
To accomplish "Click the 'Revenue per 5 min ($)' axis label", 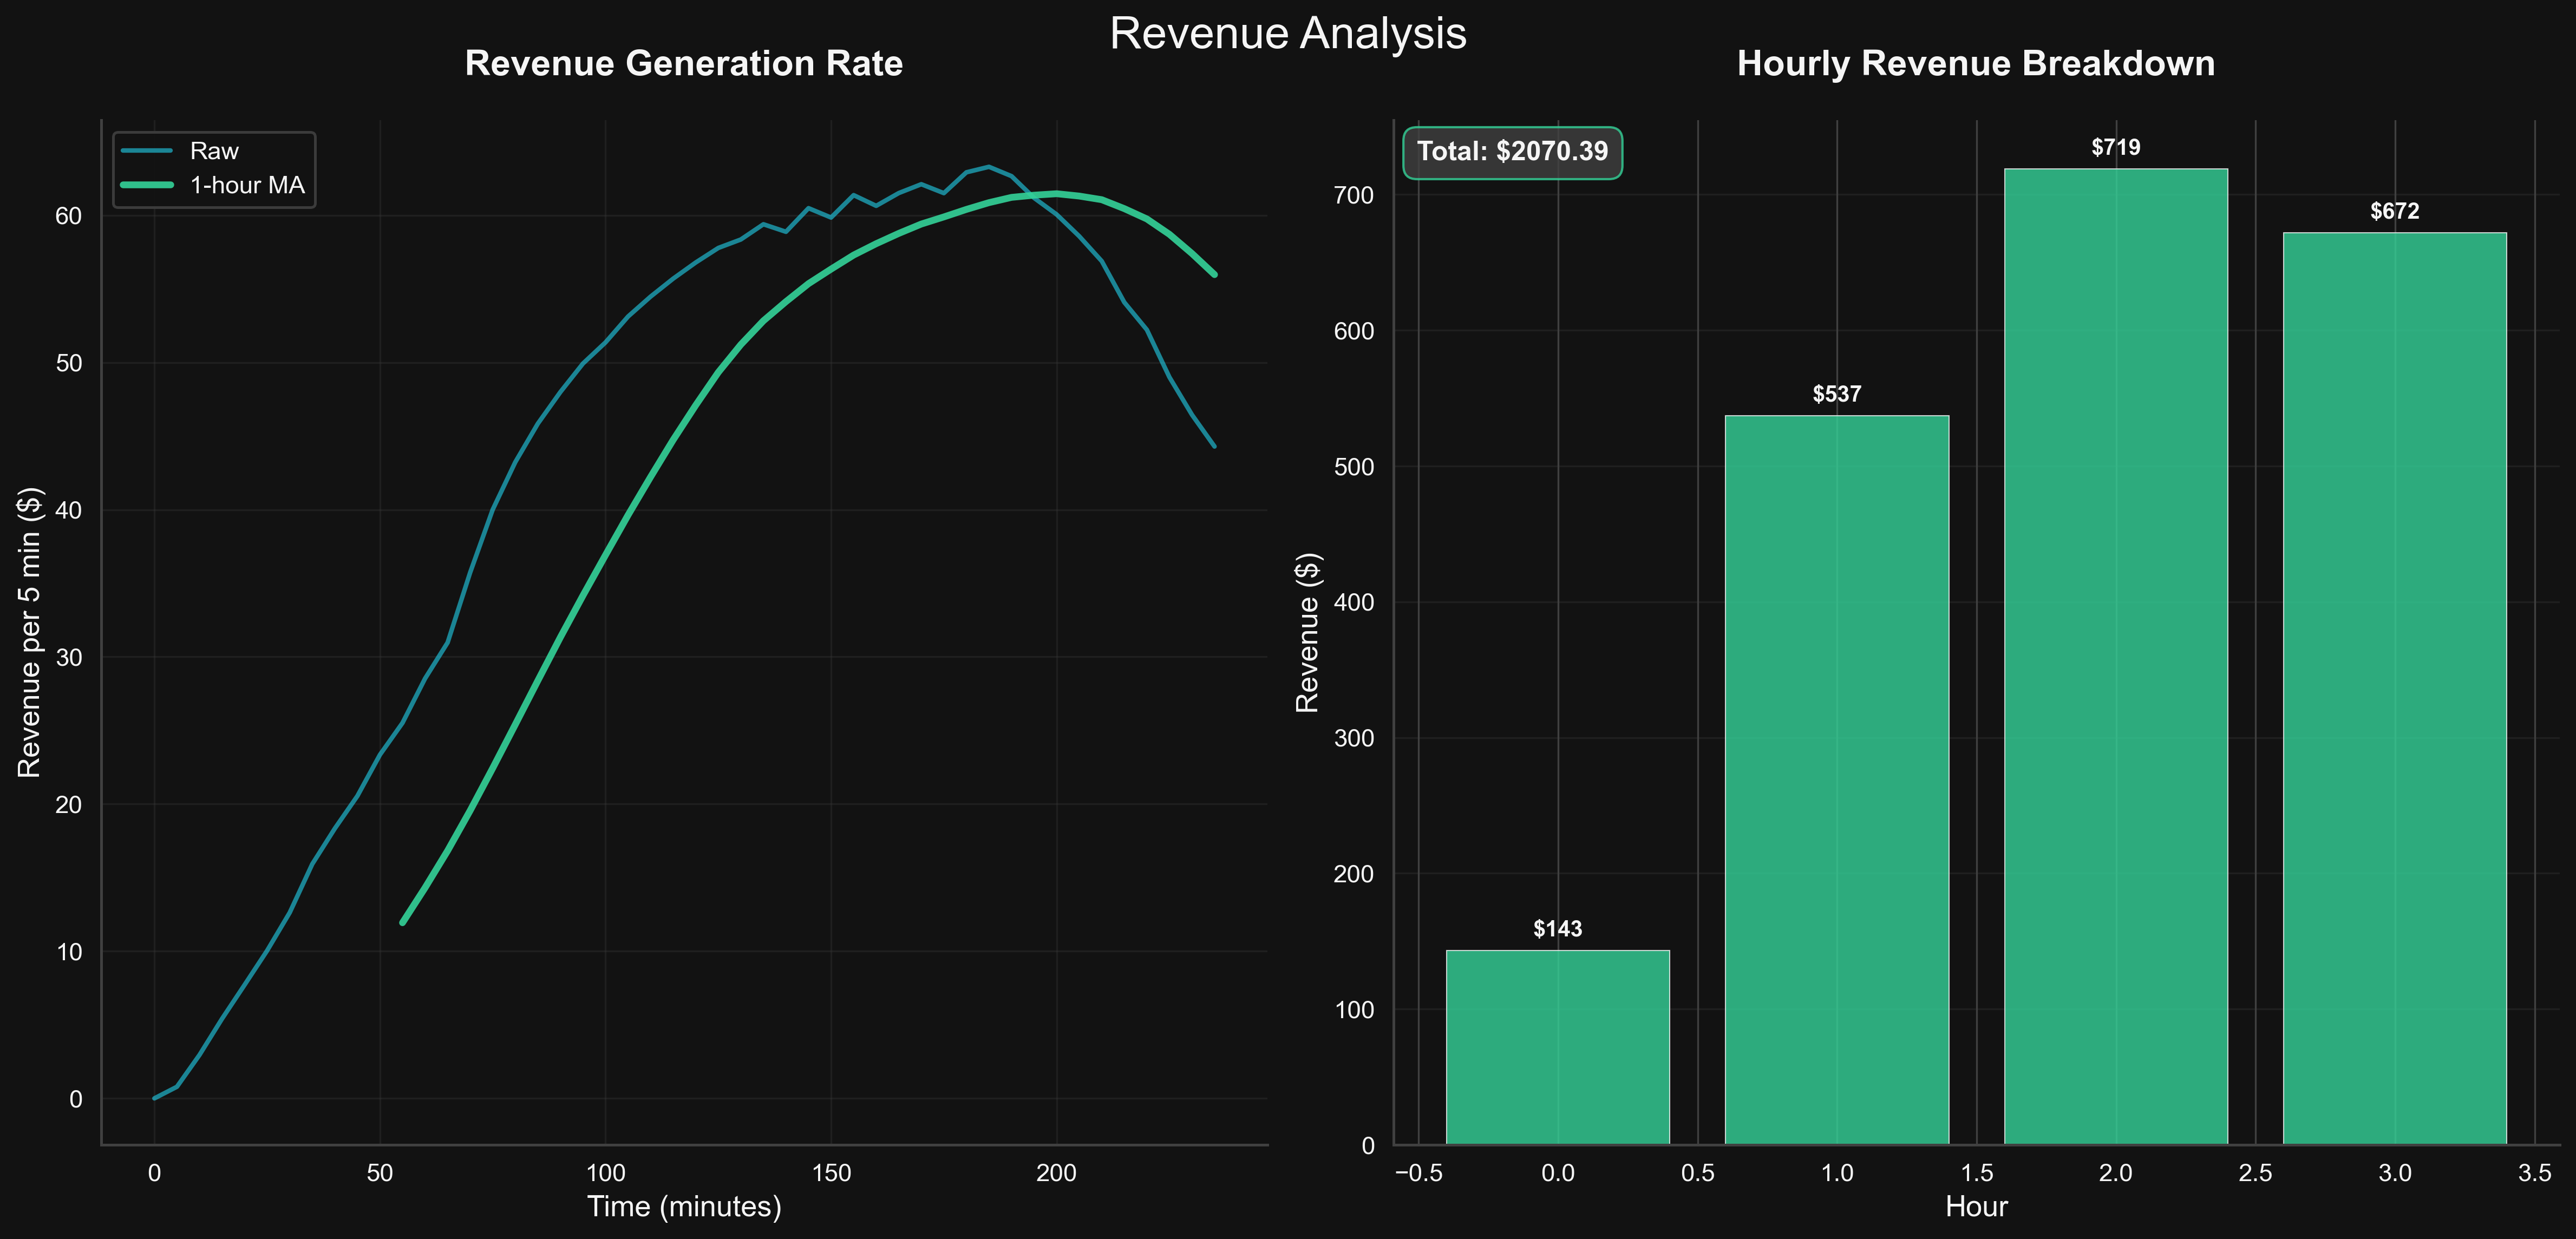I will coord(30,632).
